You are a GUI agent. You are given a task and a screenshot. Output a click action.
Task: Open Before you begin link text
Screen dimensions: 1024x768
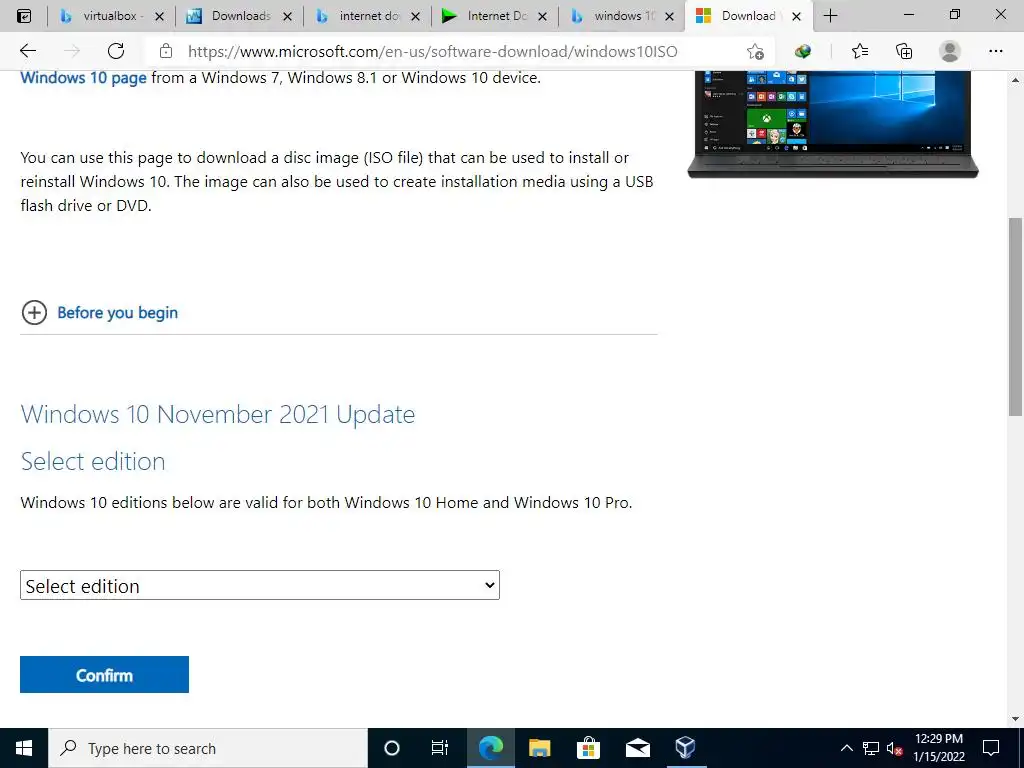click(x=118, y=313)
